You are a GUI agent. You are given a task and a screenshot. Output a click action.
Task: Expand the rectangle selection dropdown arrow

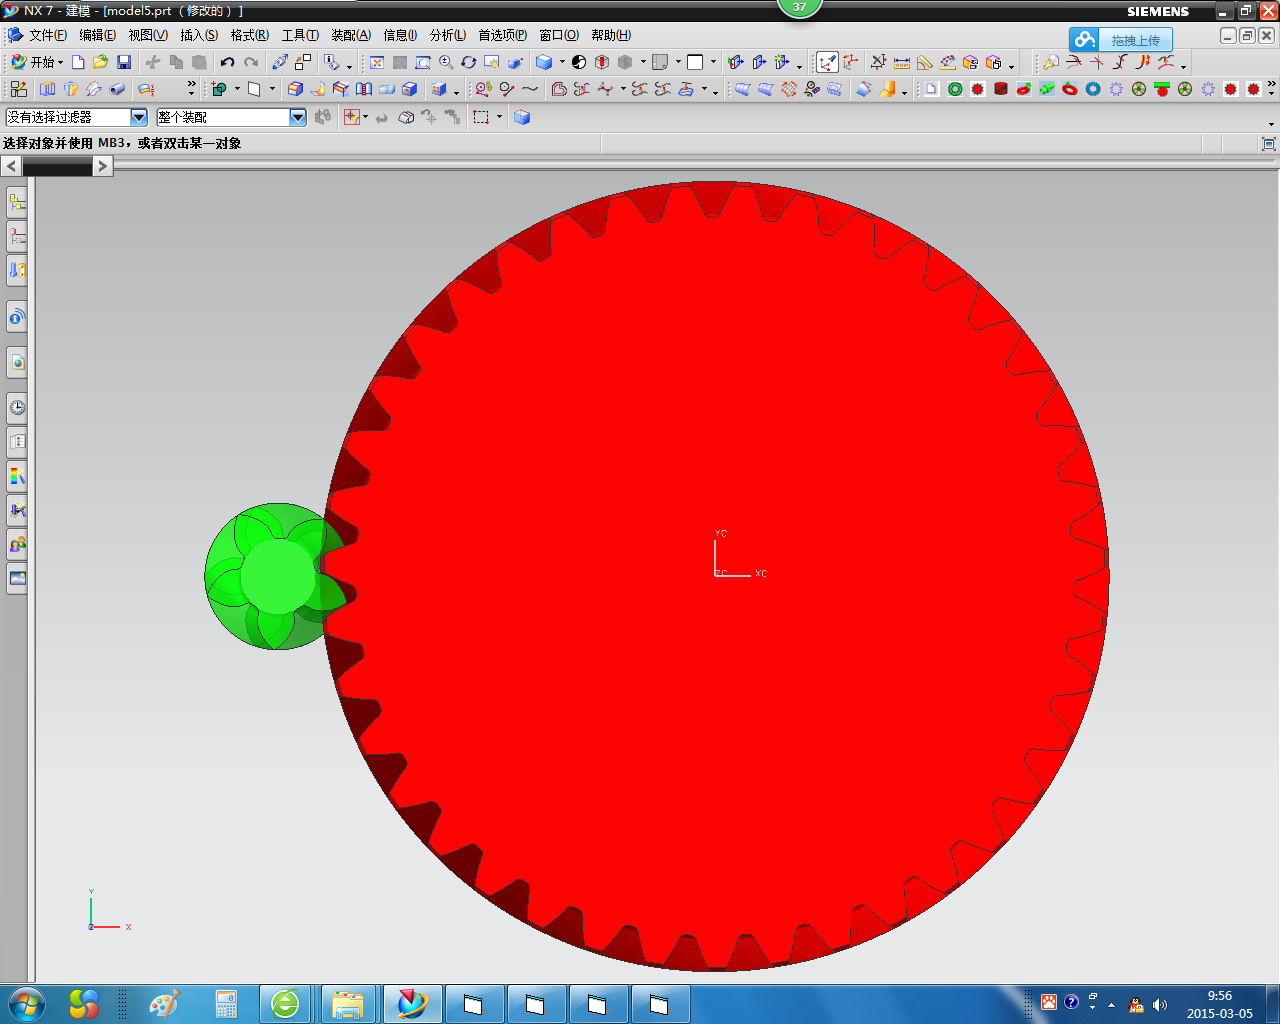point(499,117)
